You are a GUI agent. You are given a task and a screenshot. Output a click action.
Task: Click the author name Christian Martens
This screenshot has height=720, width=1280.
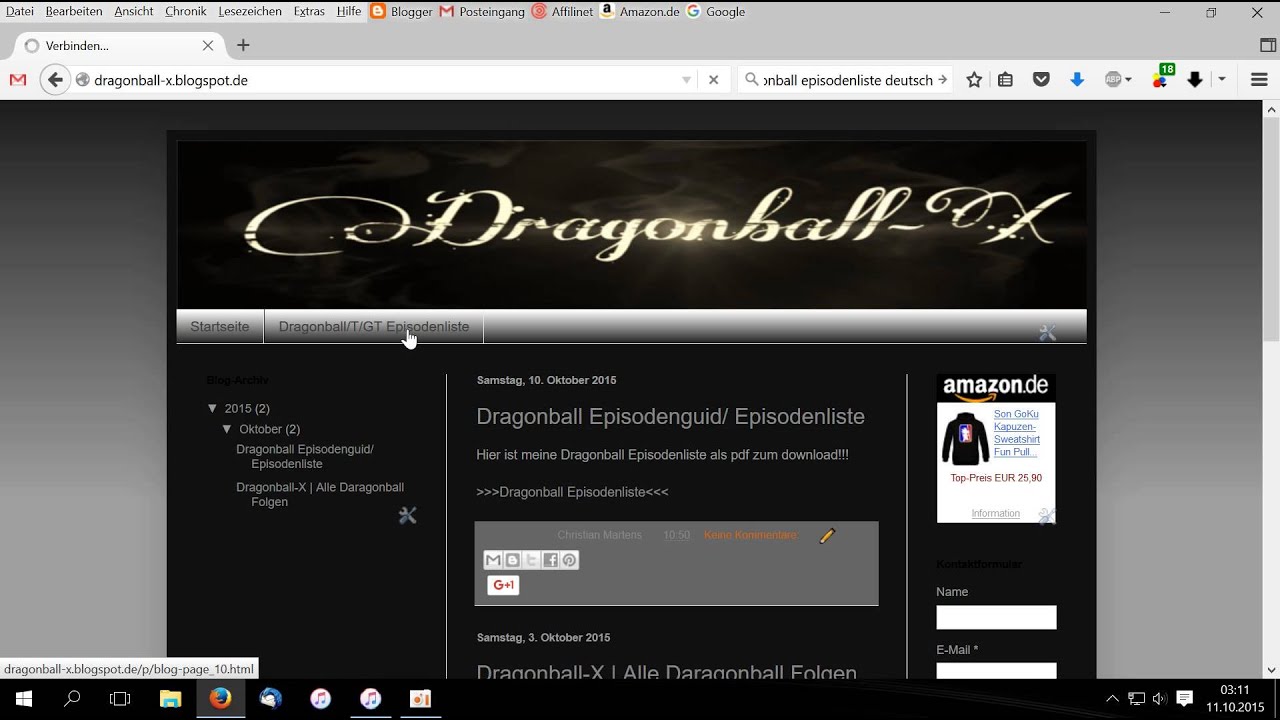(600, 535)
